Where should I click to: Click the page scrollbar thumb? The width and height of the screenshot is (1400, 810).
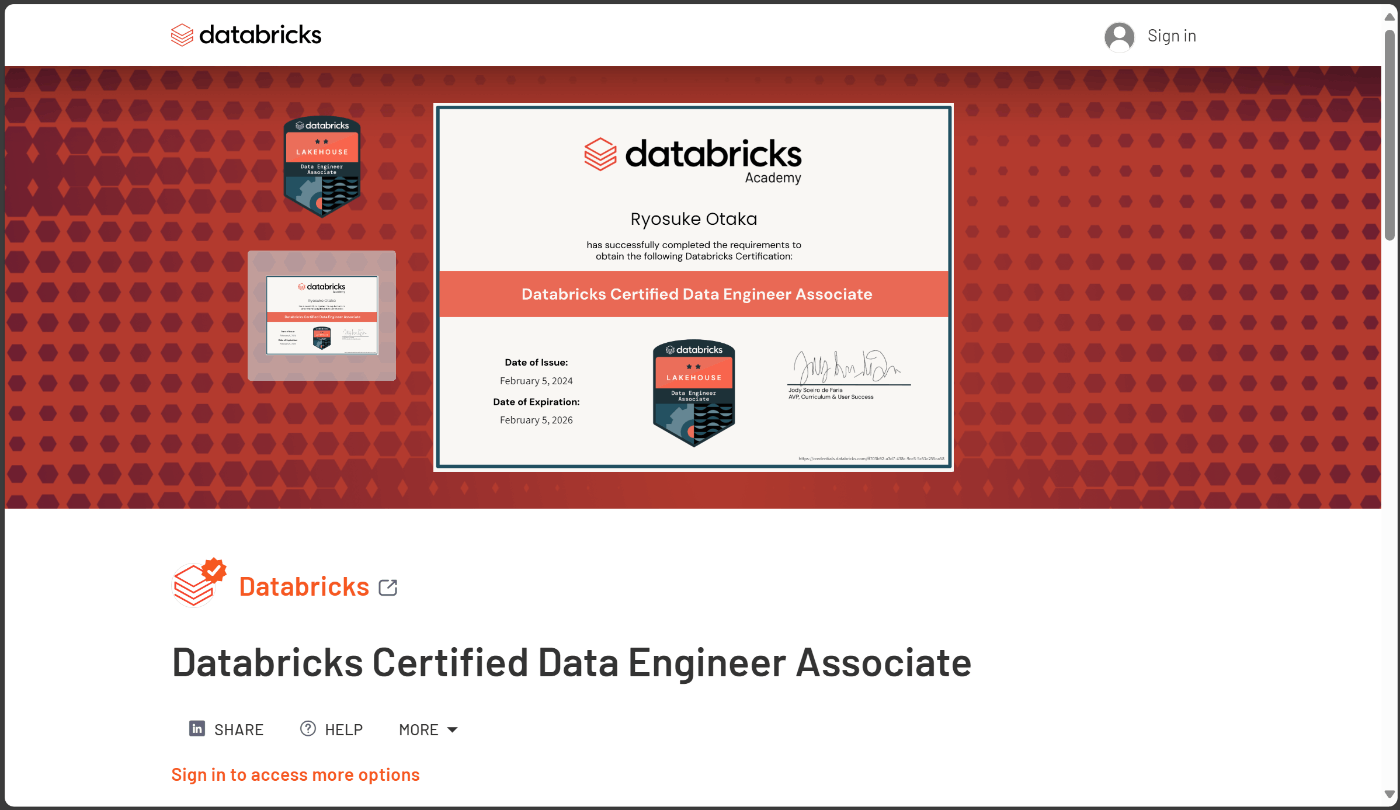1389,134
